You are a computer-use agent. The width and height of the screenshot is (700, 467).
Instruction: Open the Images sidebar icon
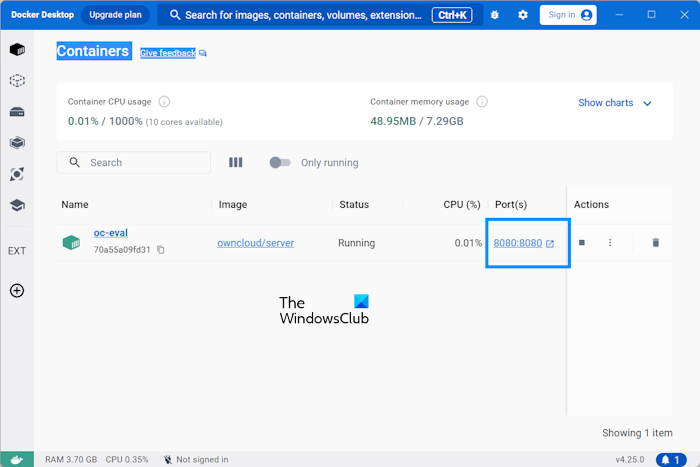tap(17, 81)
